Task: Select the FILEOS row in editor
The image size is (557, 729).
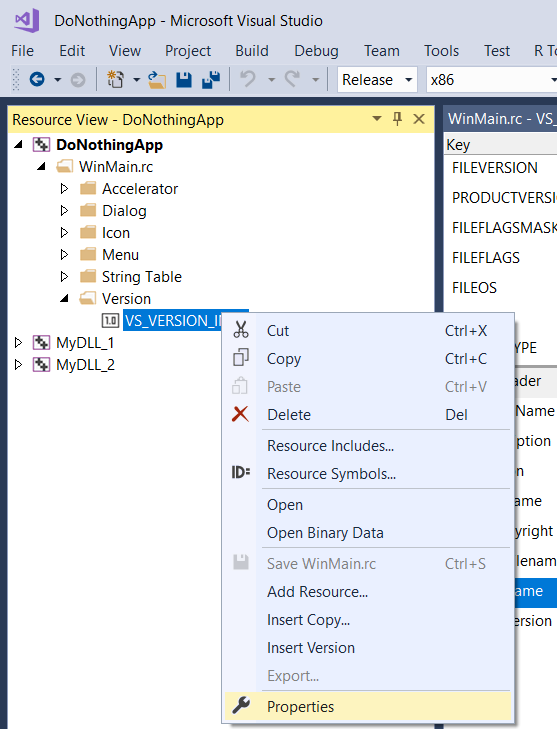Action: point(501,287)
